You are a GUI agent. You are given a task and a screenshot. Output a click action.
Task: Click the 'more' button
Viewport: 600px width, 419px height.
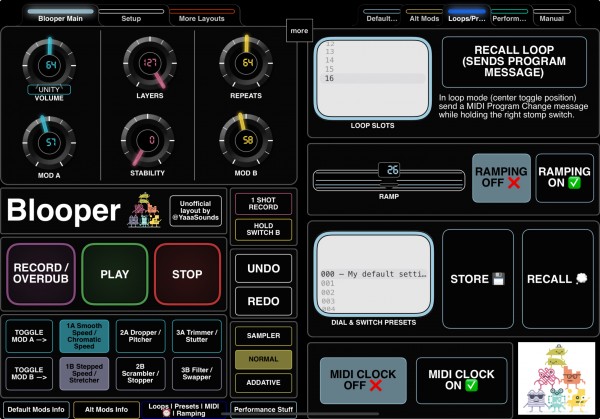299,31
